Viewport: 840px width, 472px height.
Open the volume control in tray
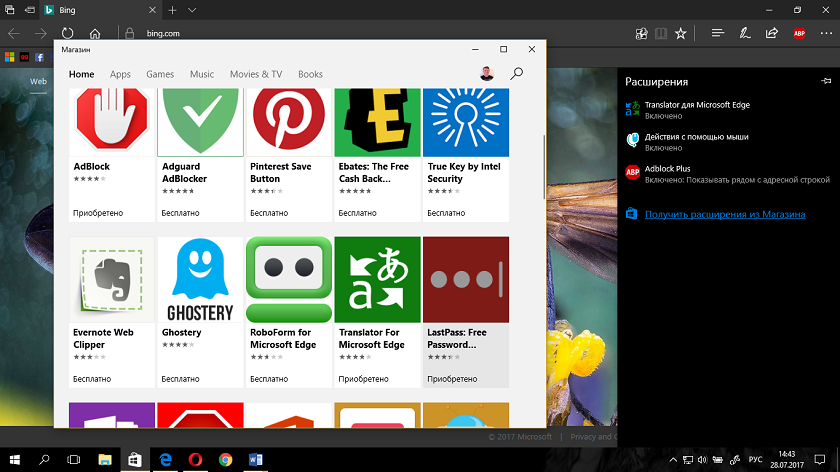point(702,460)
